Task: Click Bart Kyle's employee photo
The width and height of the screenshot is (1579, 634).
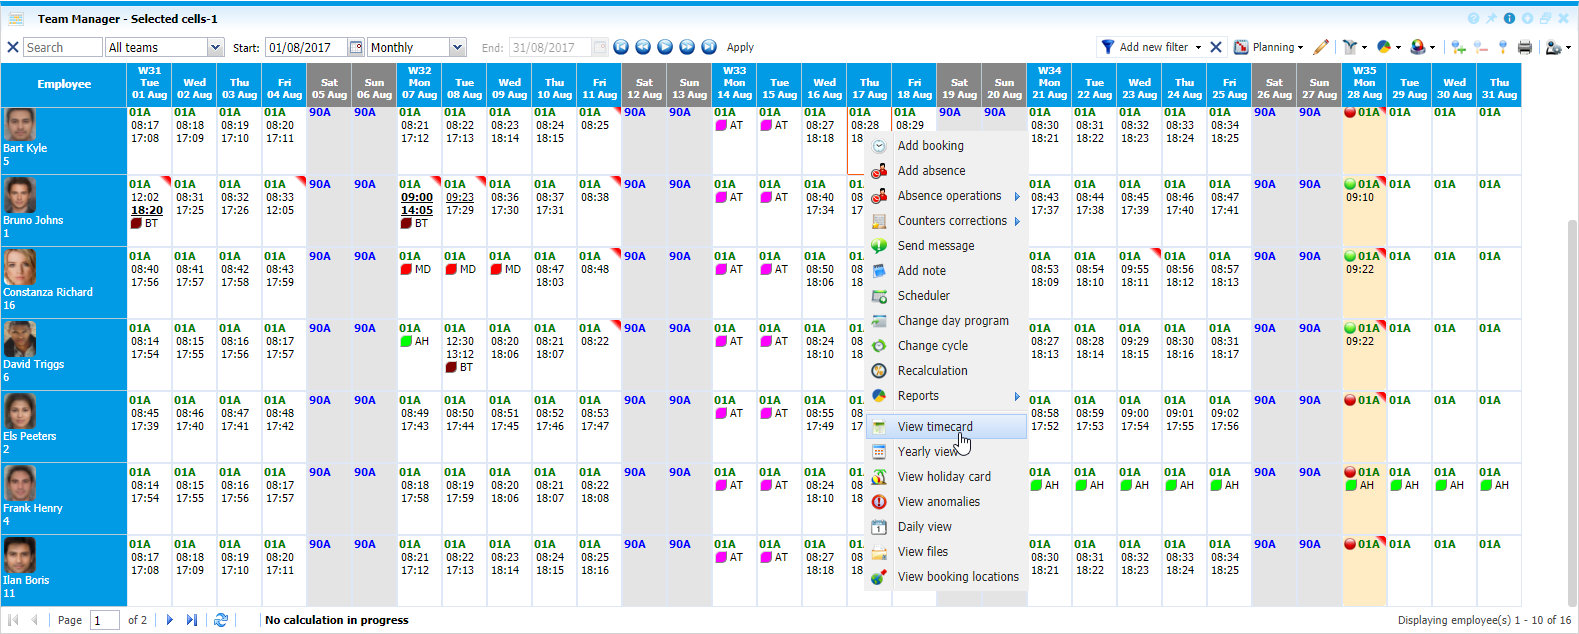Action: coord(20,125)
